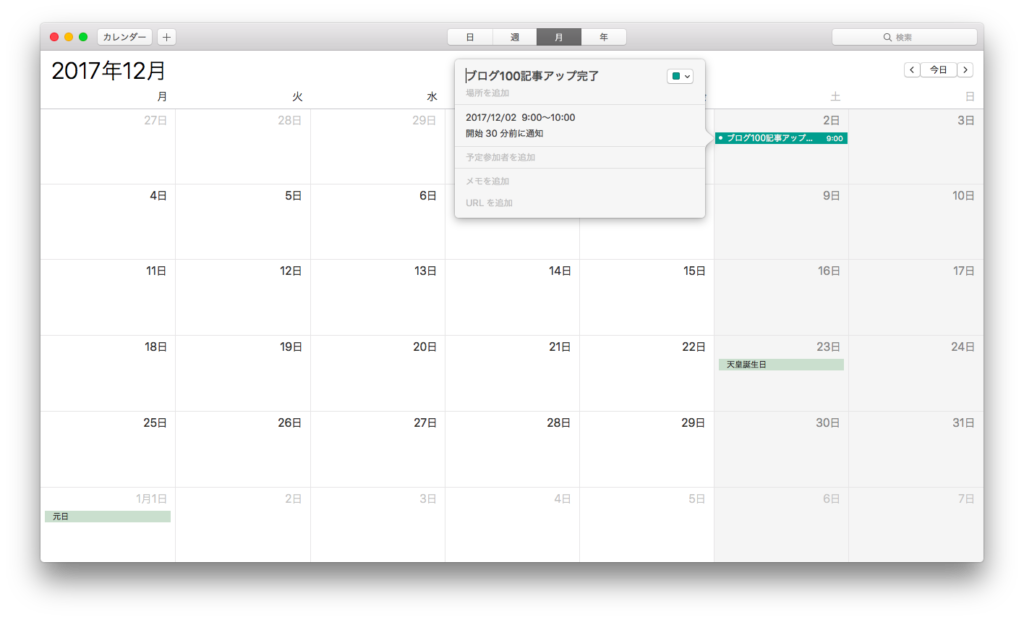Click the 15日 day cell

647,298
